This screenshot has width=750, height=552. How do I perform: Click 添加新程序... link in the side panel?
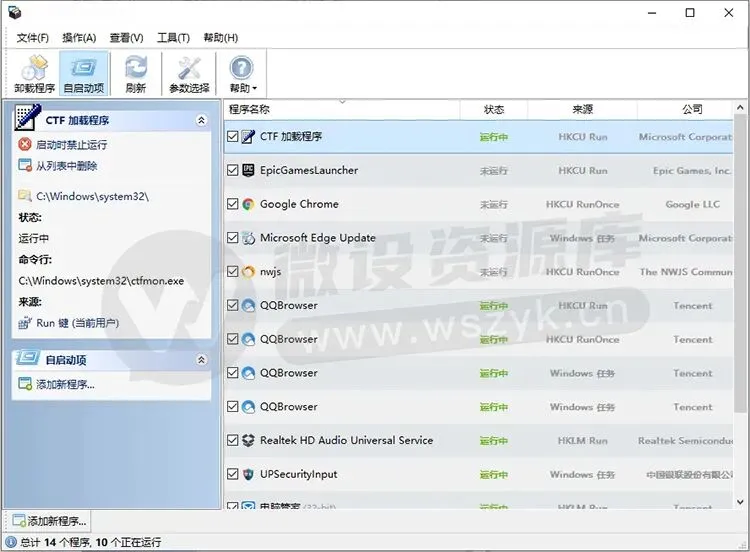pyautogui.click(x=65, y=384)
